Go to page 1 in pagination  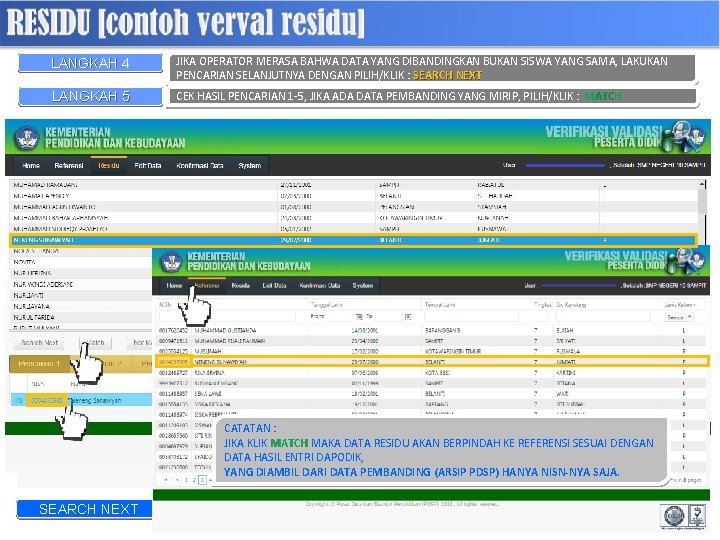[186, 480]
